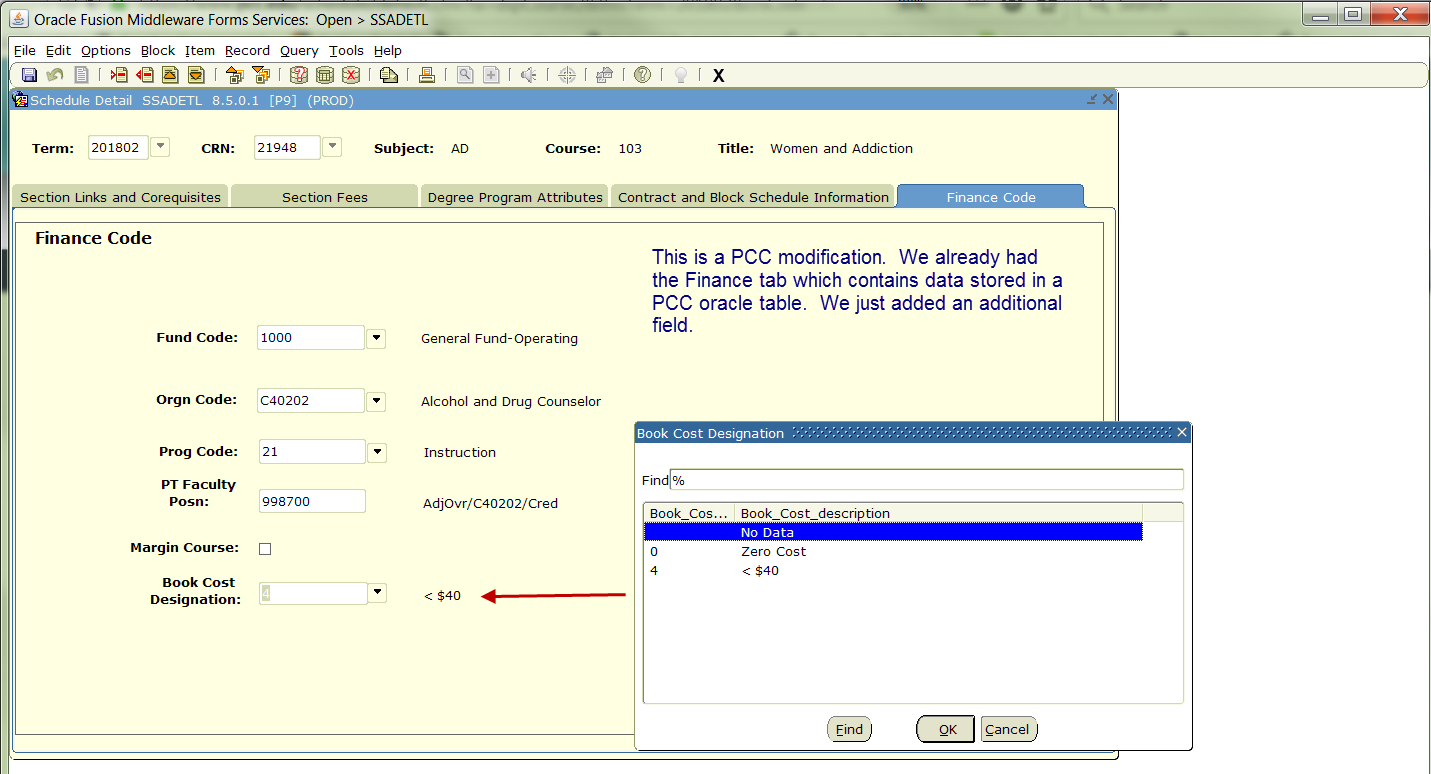This screenshot has width=1431, height=774.
Task: Go to Next Record toolbar icon
Action: [196, 75]
